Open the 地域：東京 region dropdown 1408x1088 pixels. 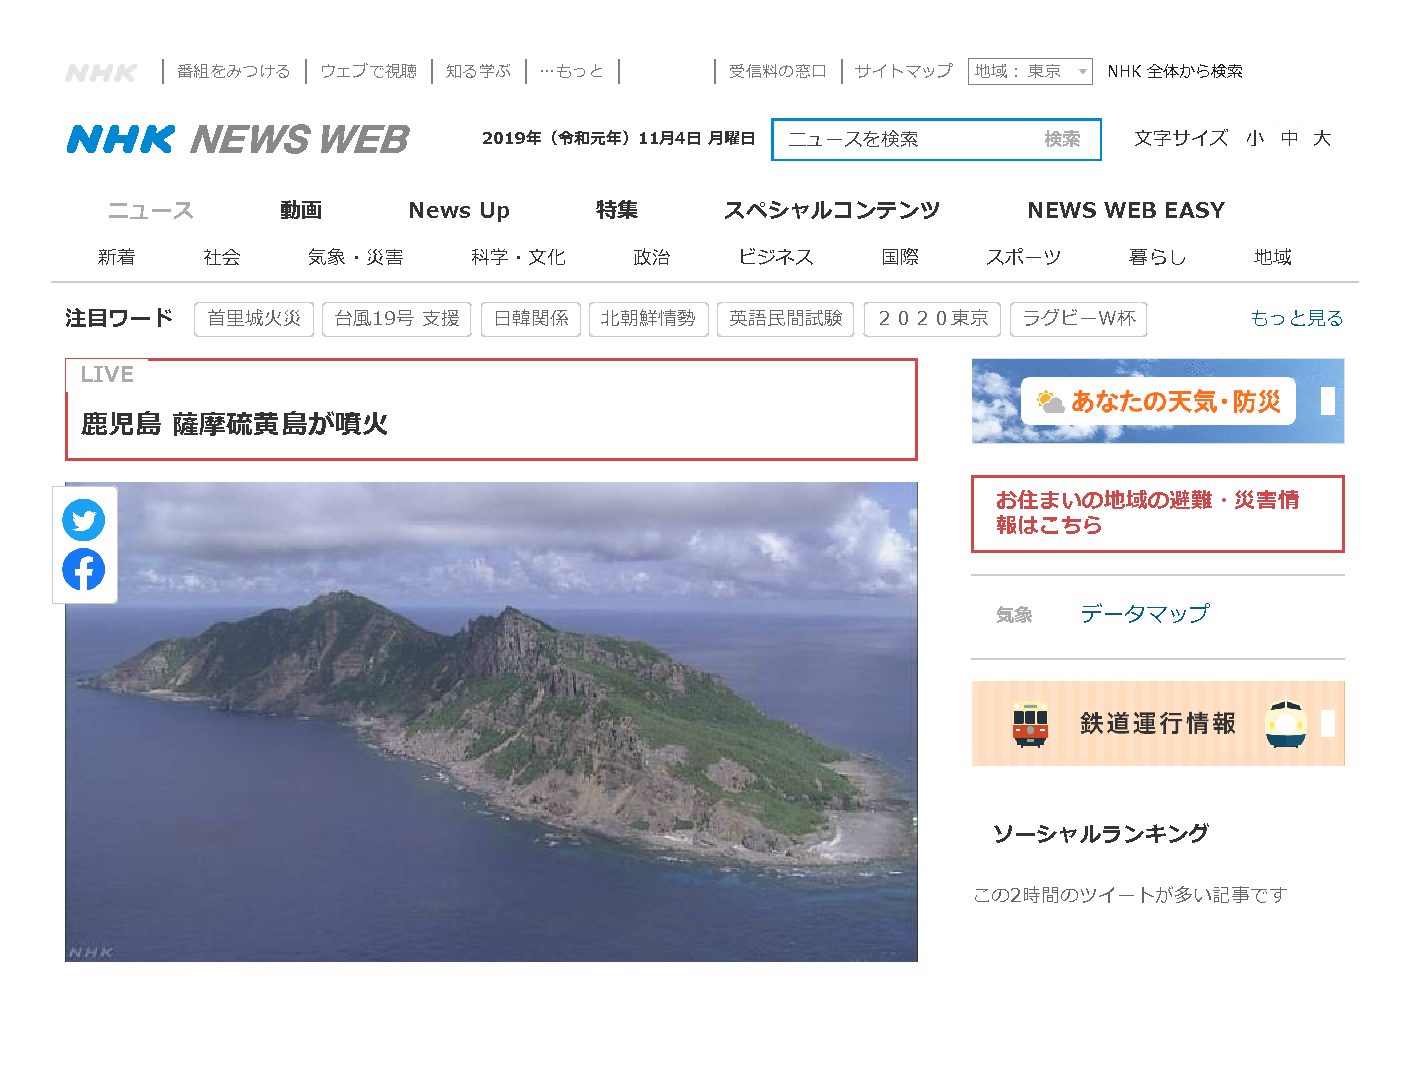(1030, 71)
